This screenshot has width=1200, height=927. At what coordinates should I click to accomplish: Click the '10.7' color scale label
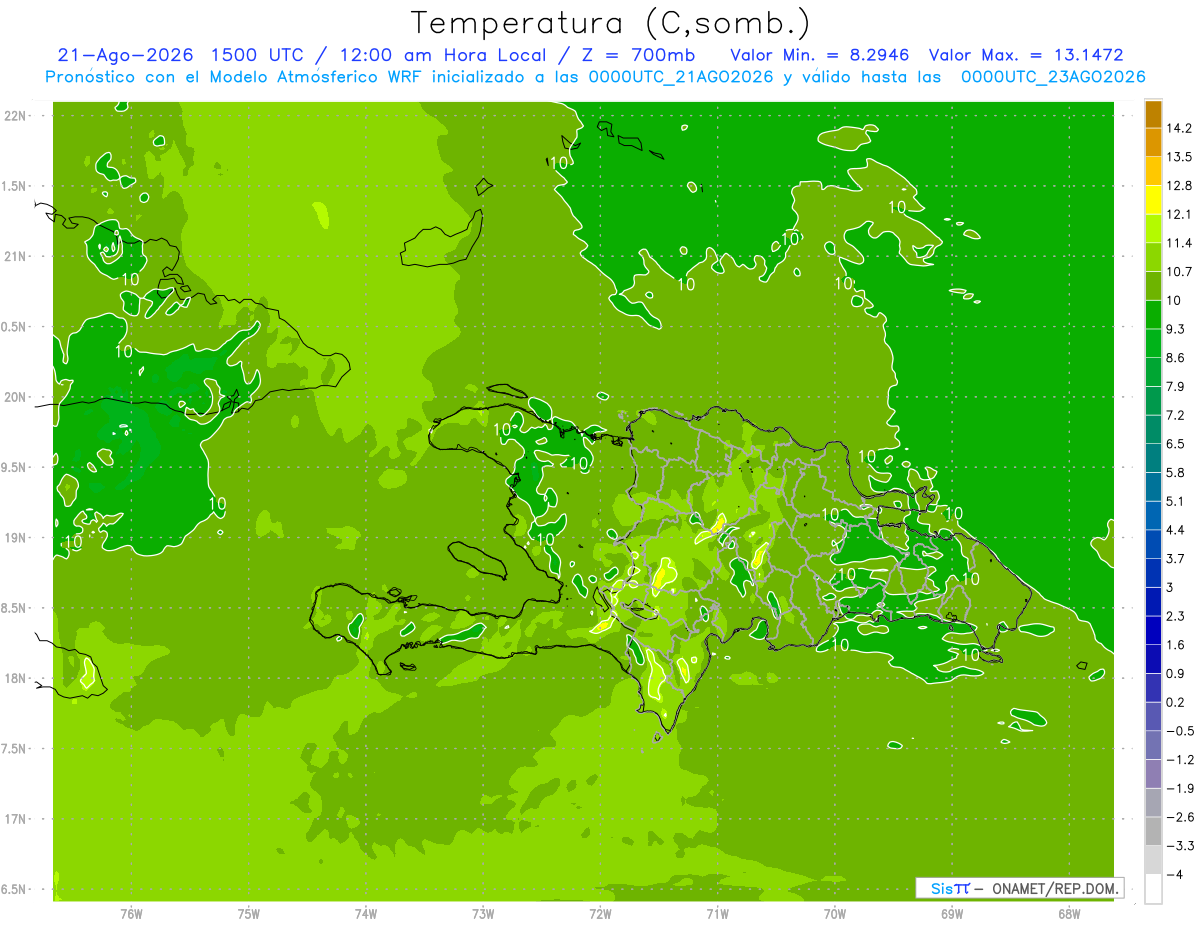(1179, 272)
